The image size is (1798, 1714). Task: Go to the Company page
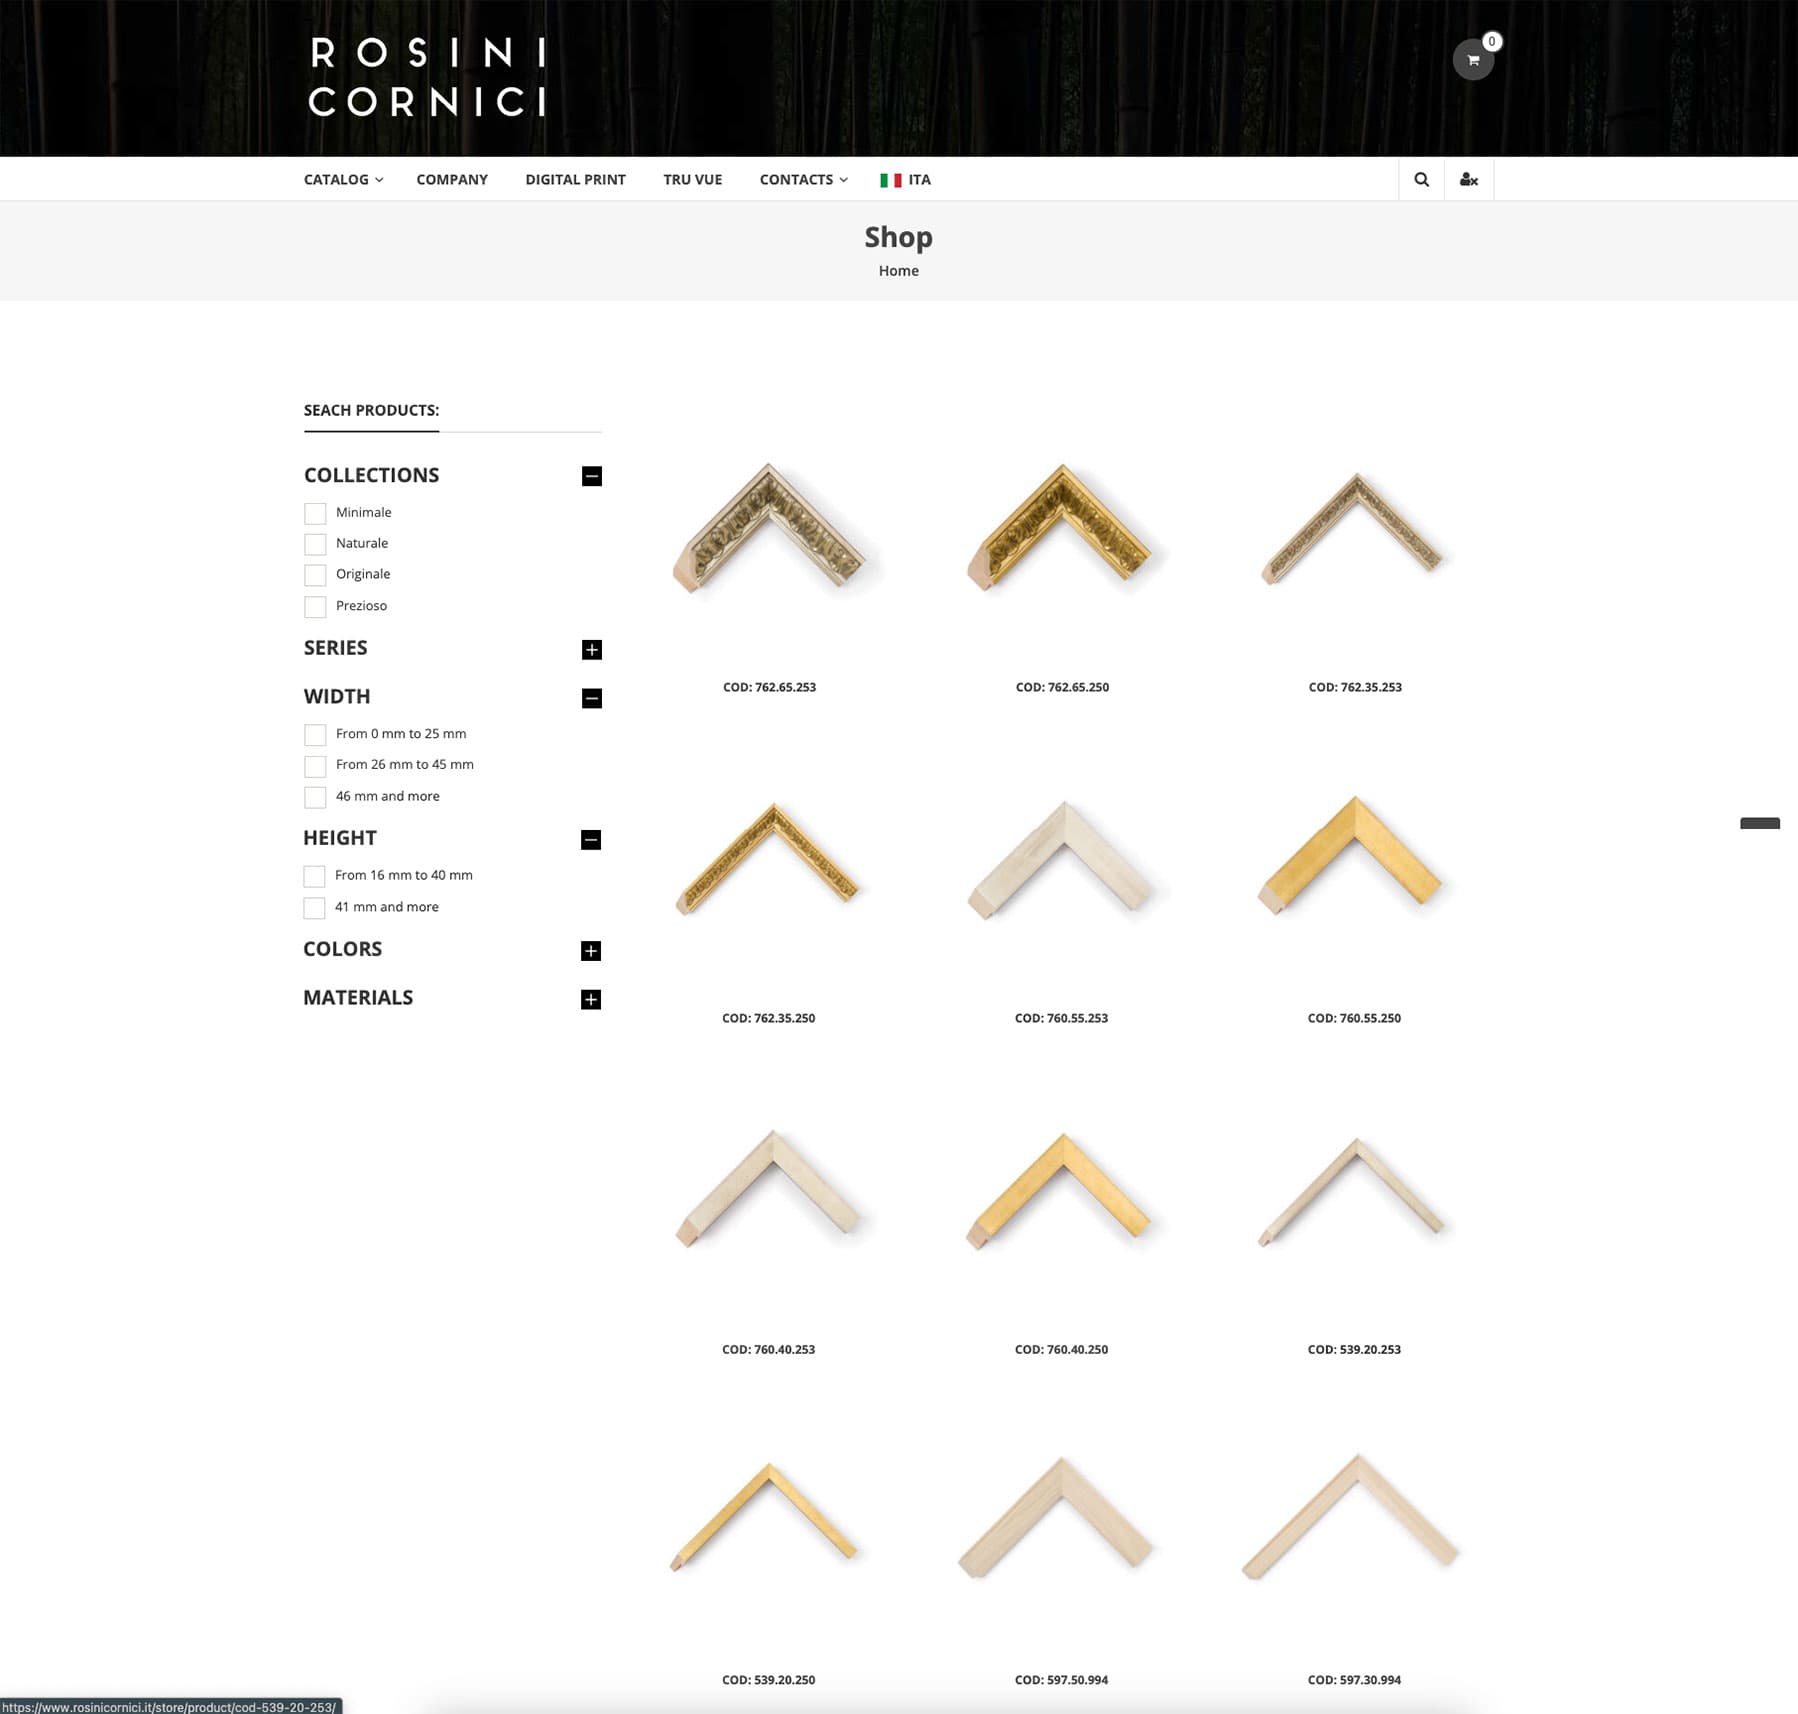point(452,180)
